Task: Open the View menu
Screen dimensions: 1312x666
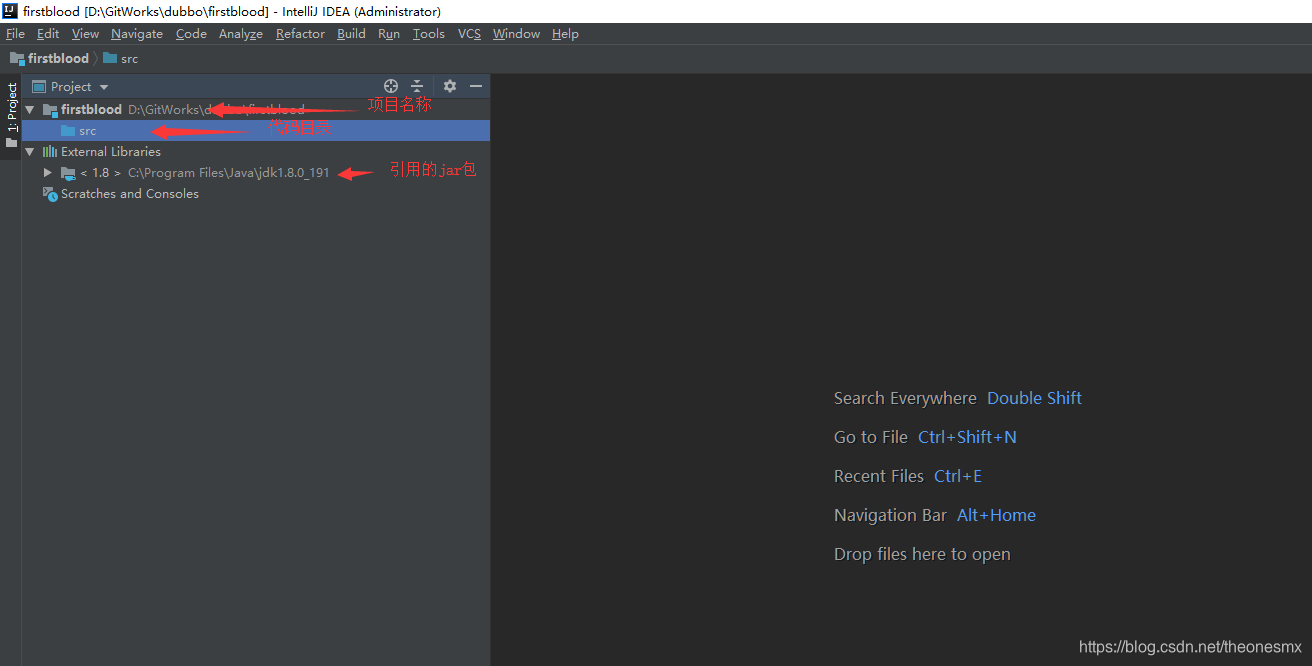Action: (x=85, y=34)
